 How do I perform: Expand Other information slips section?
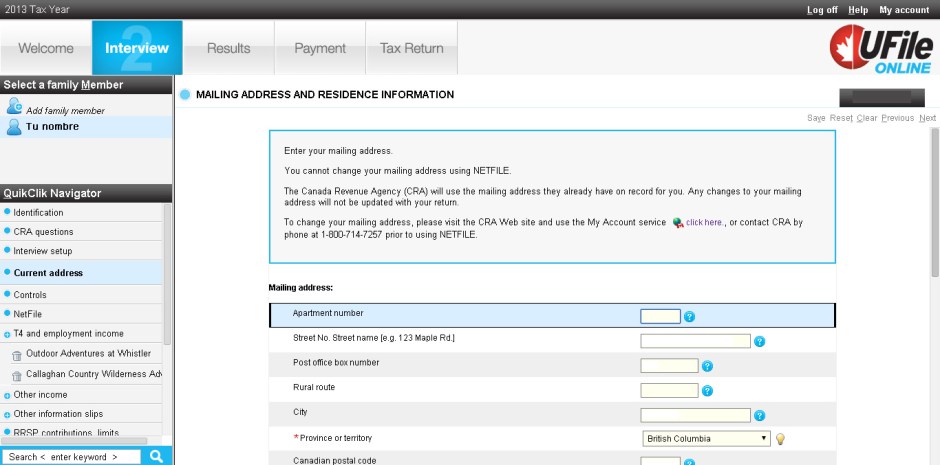tap(7, 414)
